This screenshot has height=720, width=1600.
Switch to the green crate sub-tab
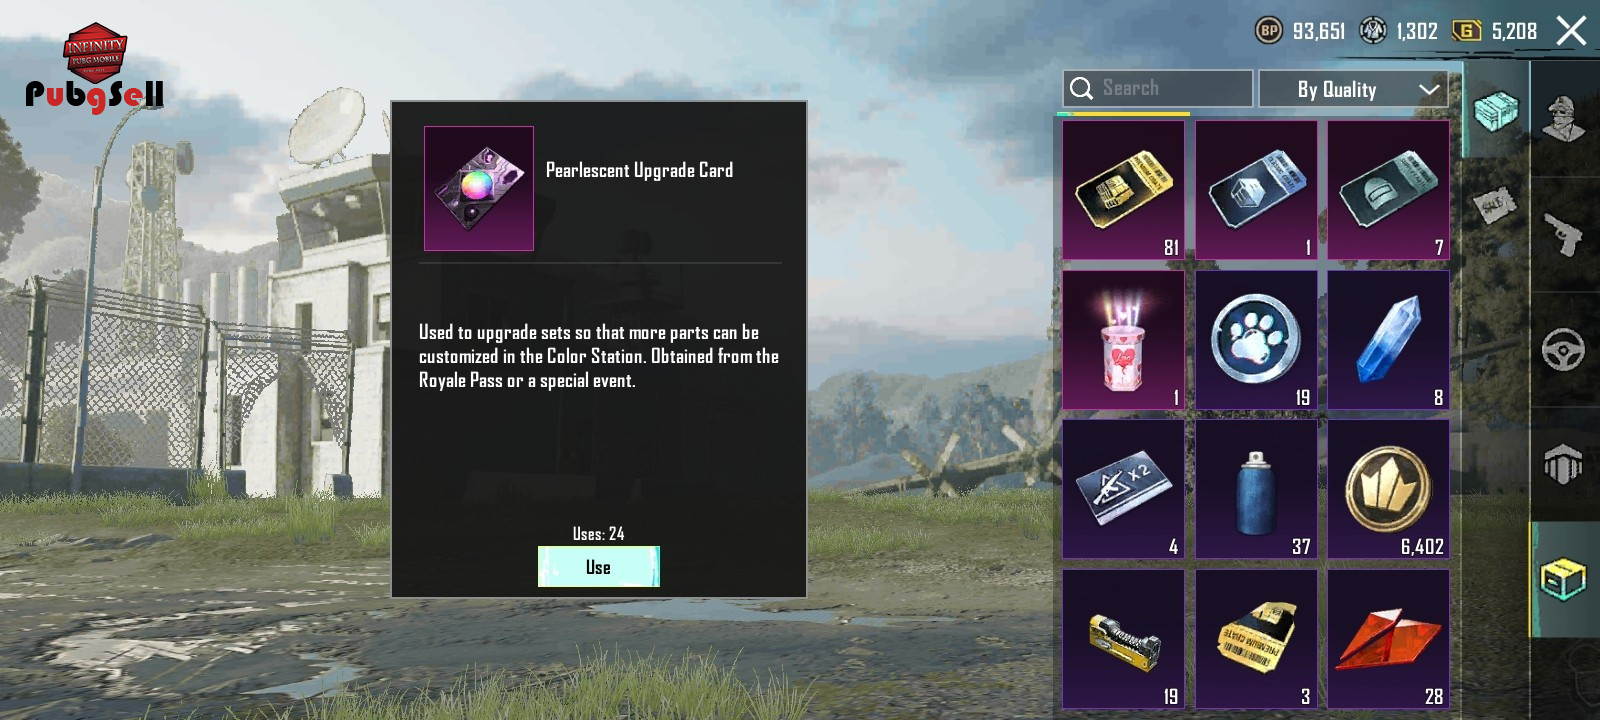coord(1496,110)
